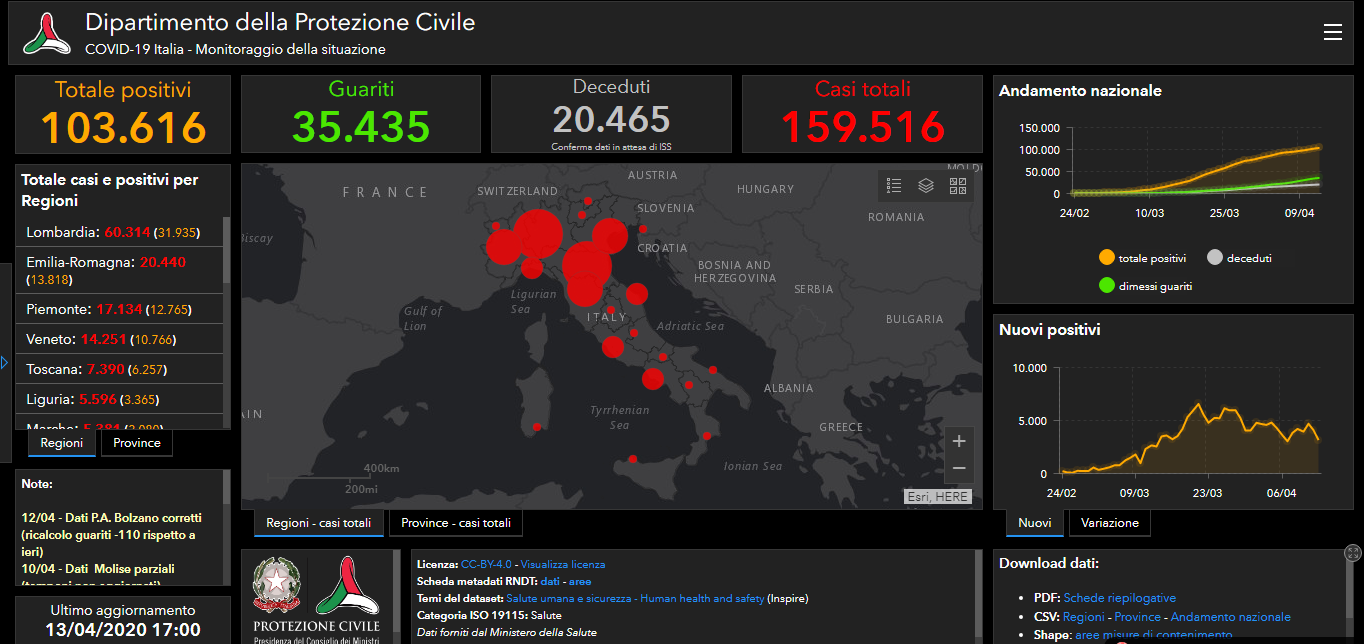This screenshot has width=1364, height=644.
Task: Open the basemap gallery grid icon
Action: pos(957,185)
